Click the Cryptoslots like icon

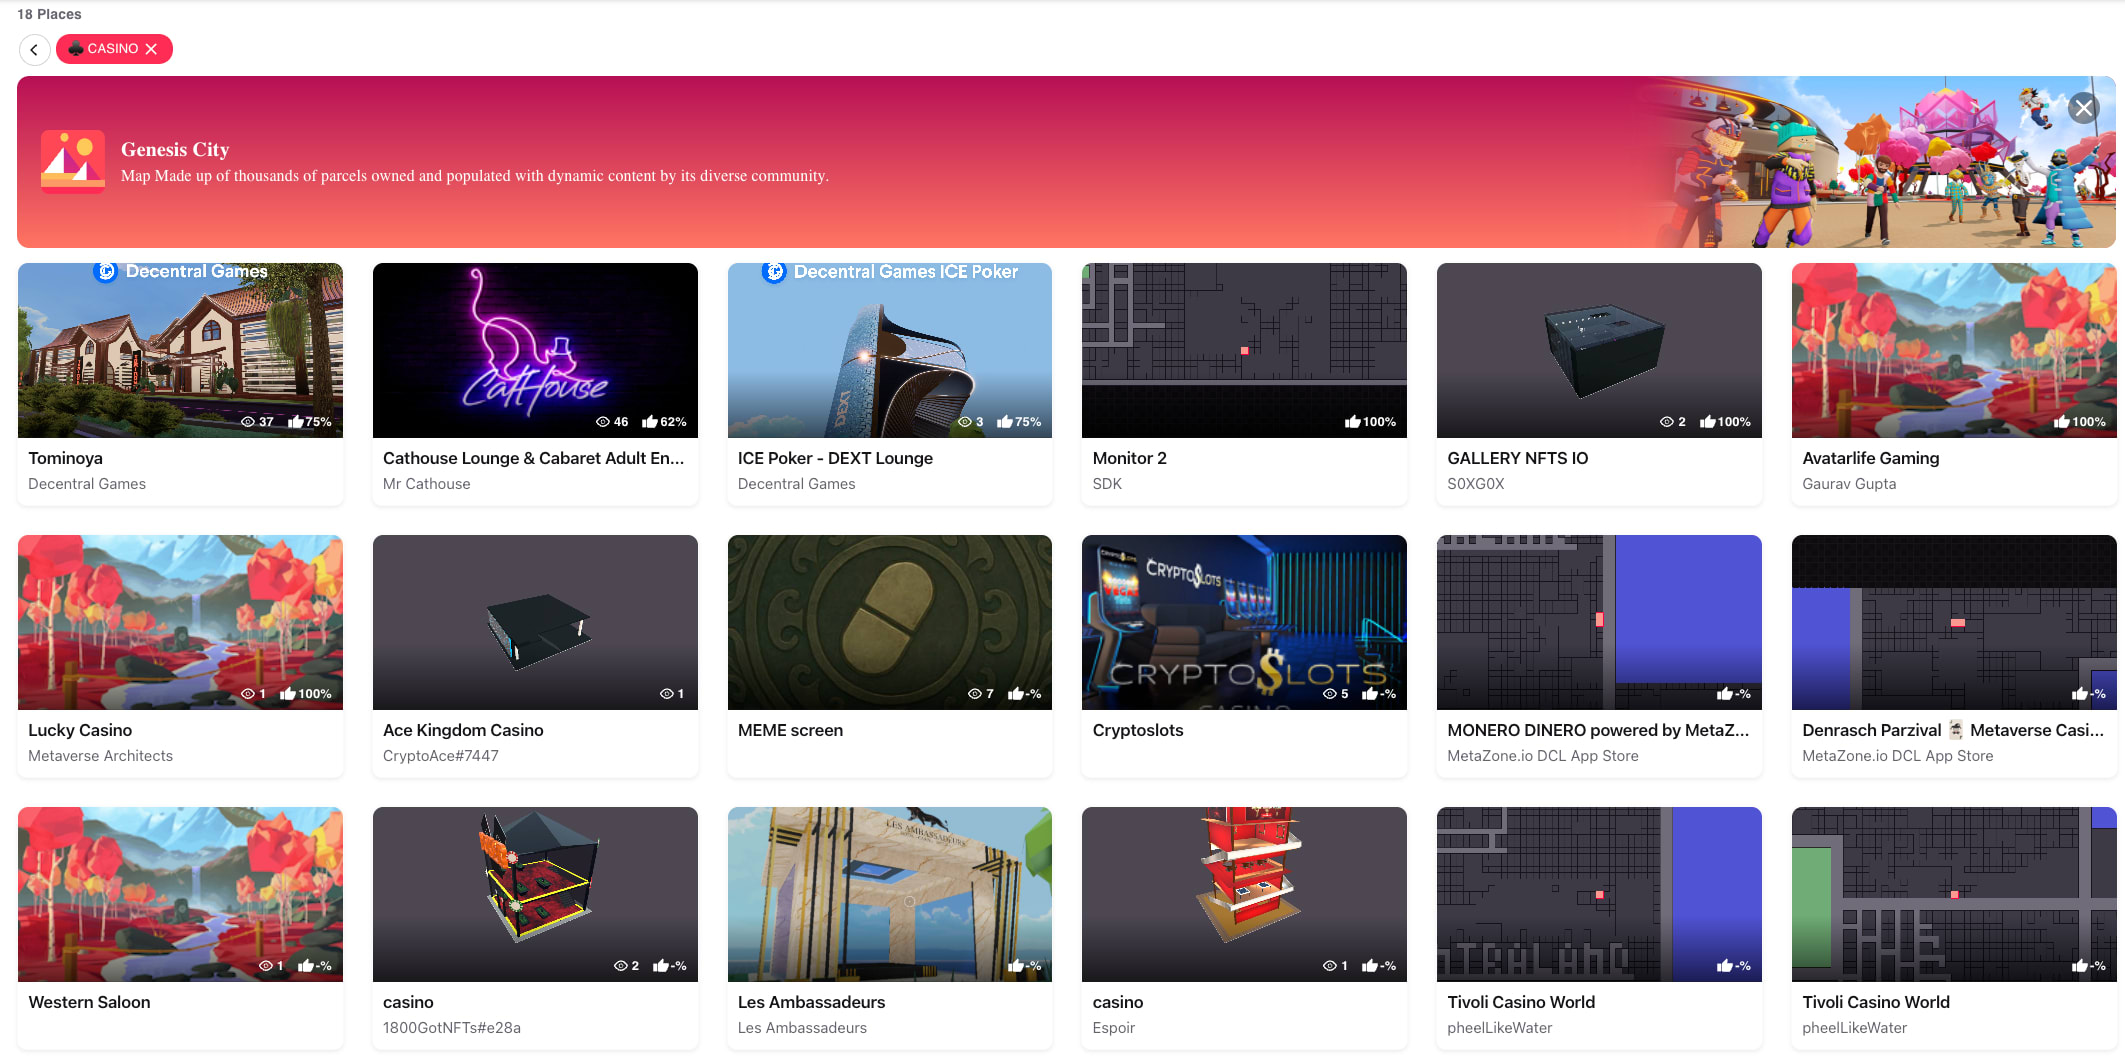pos(1370,694)
